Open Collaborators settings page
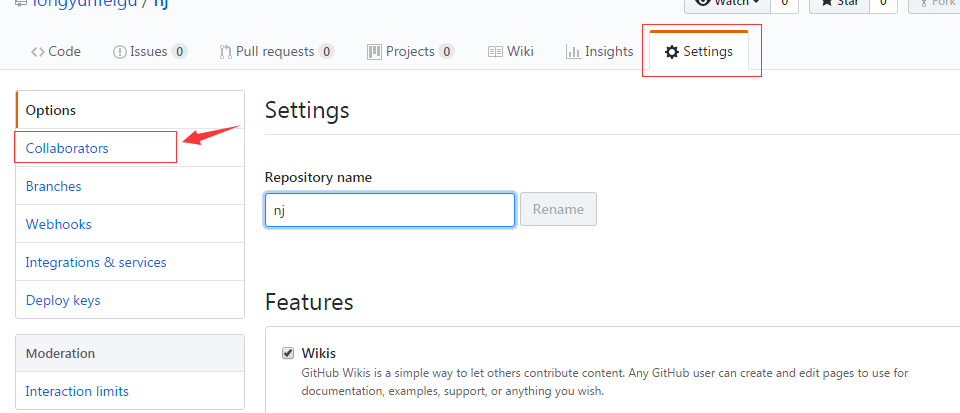 (130, 148)
